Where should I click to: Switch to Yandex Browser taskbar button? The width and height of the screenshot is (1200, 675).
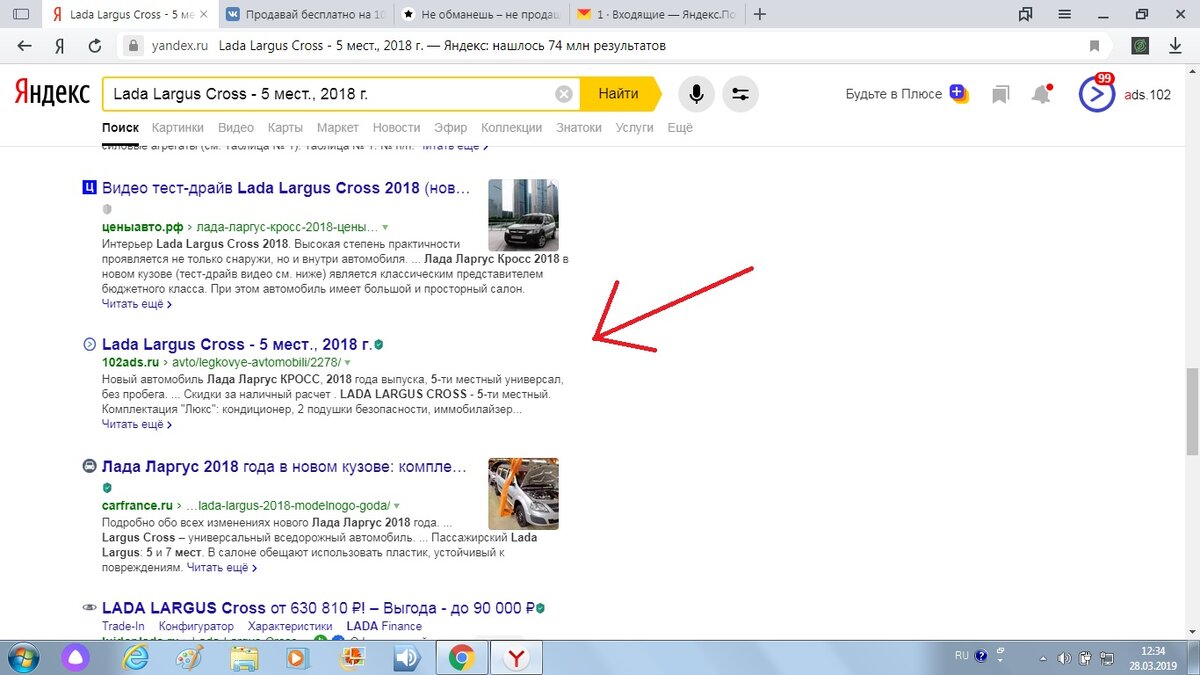point(515,658)
